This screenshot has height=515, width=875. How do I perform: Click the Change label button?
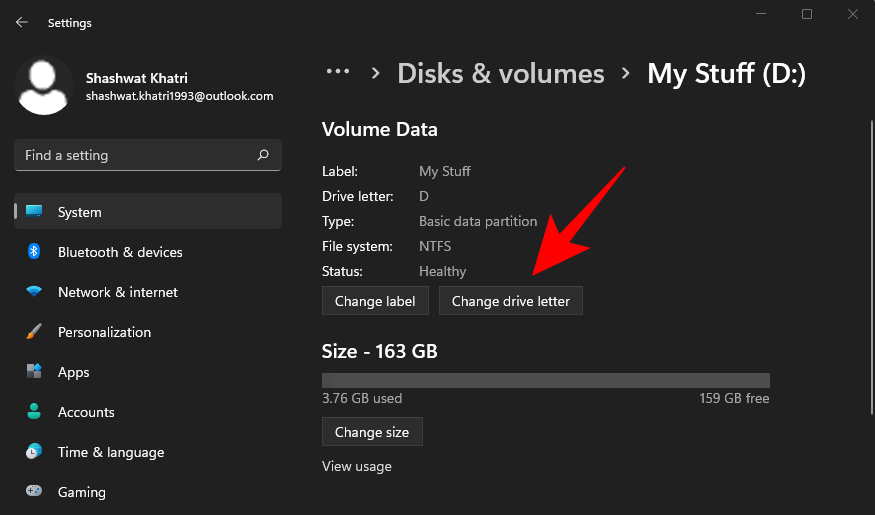(x=375, y=301)
